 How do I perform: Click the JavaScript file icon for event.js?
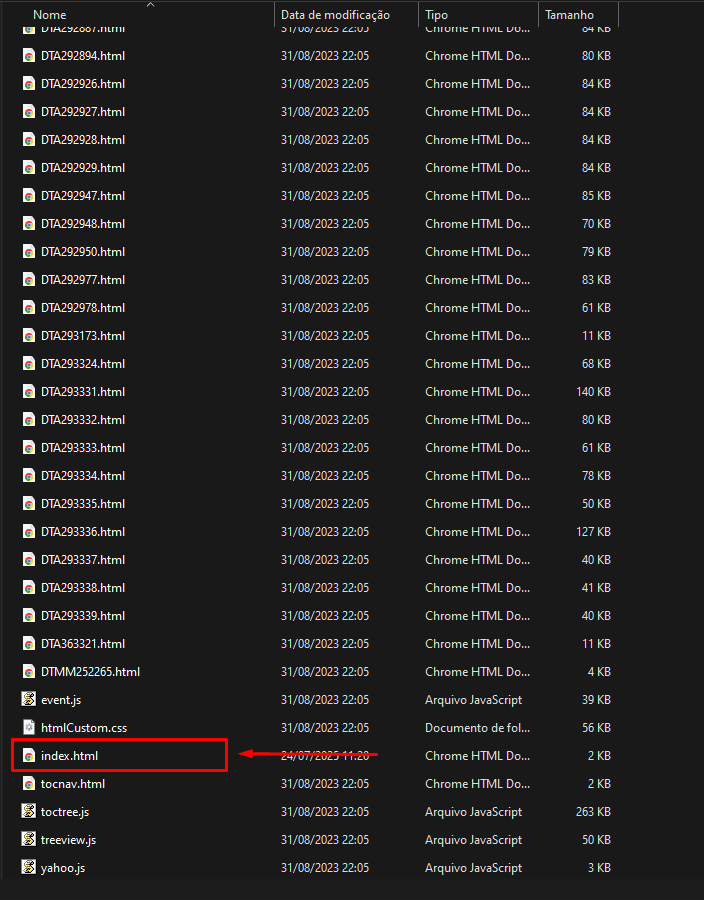point(29,700)
